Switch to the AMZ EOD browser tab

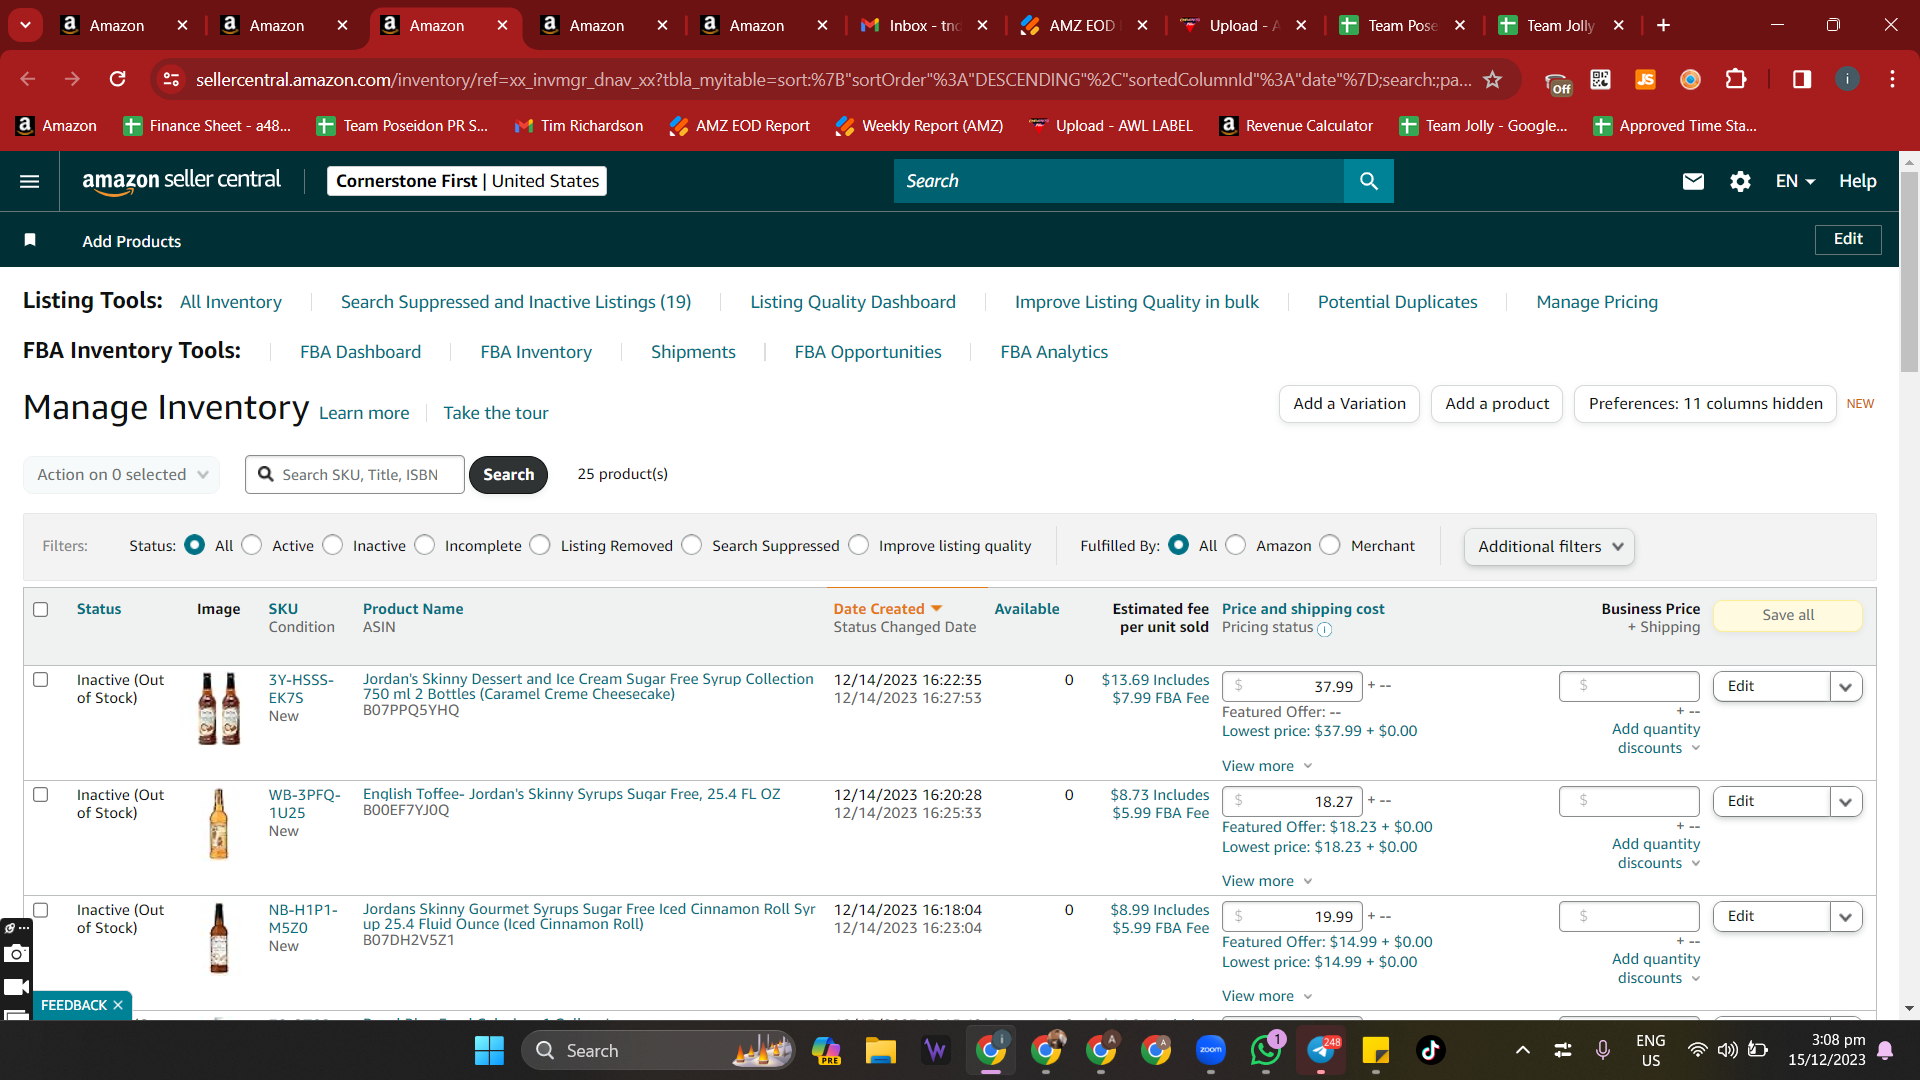tap(1083, 25)
